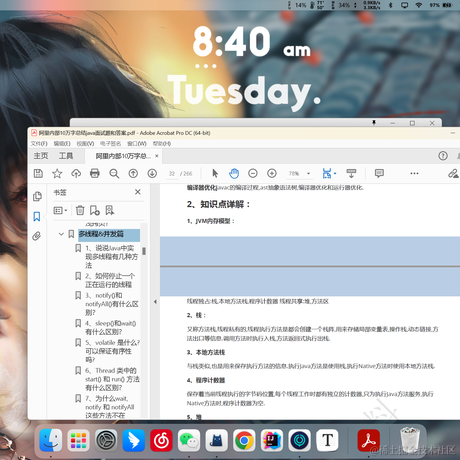Open Launchpad from the dock
Image resolution: width=460 pixels, height=460 pixels.
click(x=78, y=440)
